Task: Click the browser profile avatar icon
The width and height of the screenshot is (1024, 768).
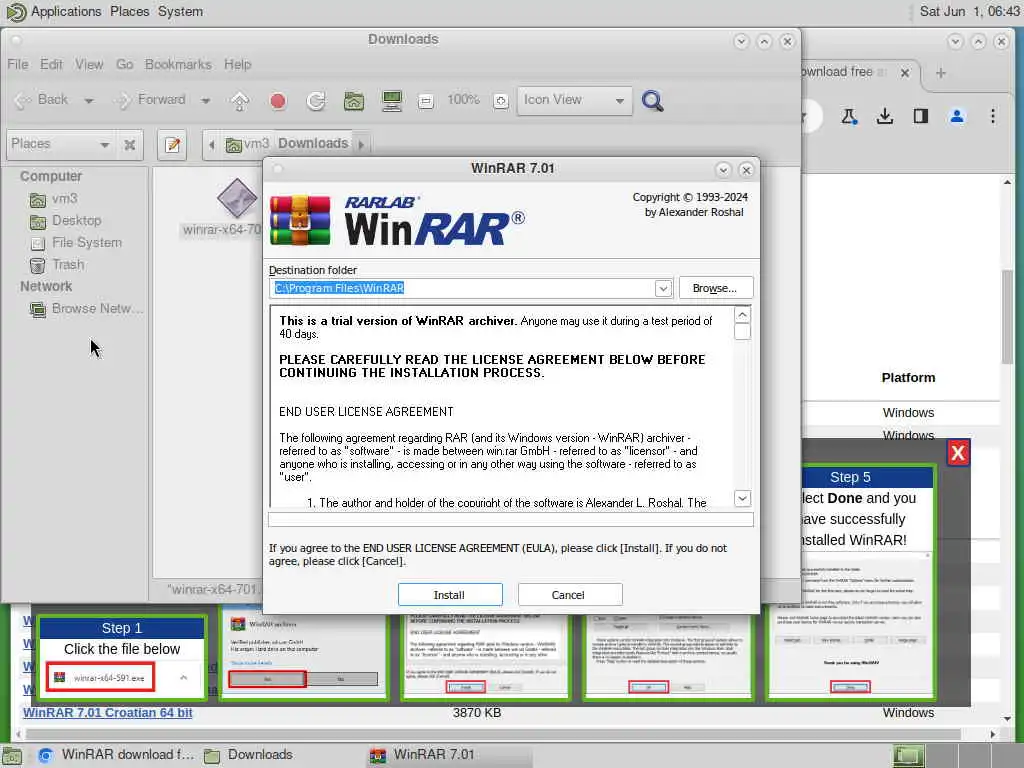Action: (x=957, y=117)
